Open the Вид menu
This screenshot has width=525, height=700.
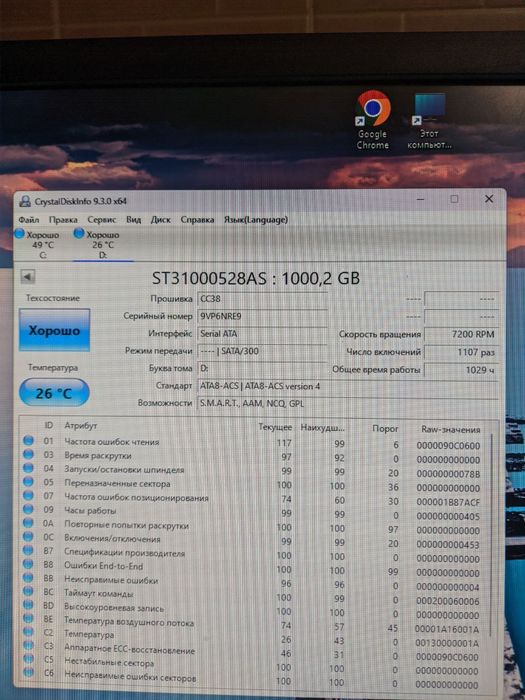[133, 220]
